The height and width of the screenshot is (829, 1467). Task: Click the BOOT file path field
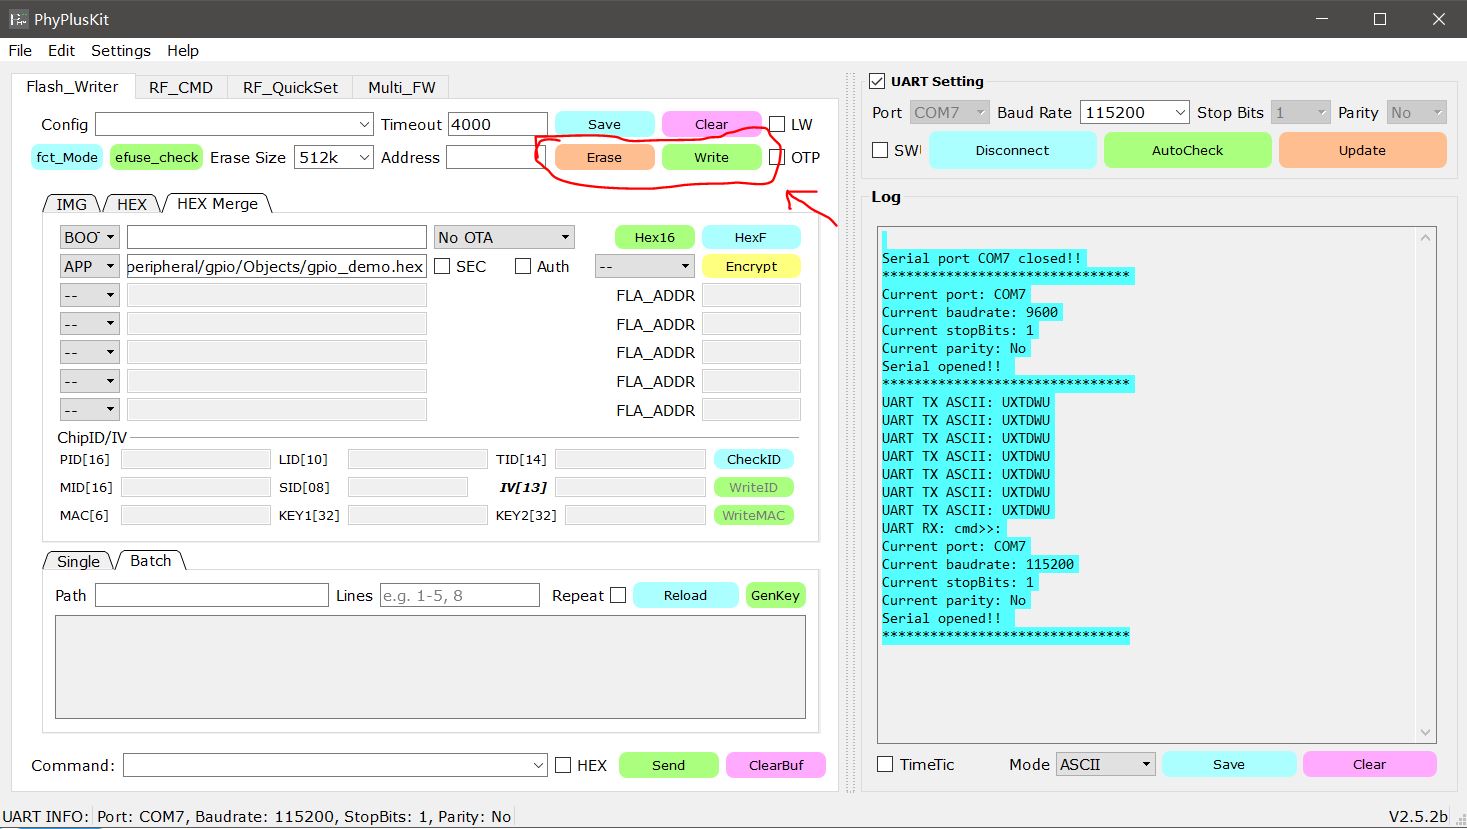276,237
